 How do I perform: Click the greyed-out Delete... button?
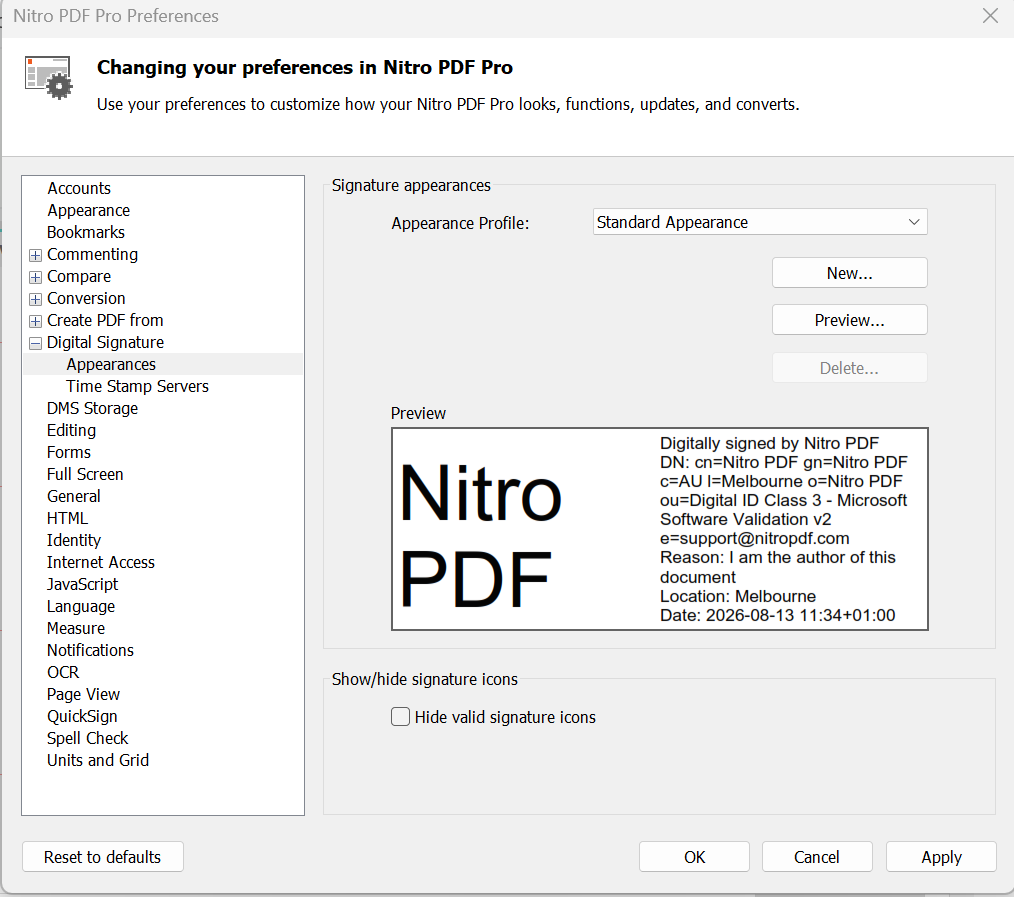849,368
